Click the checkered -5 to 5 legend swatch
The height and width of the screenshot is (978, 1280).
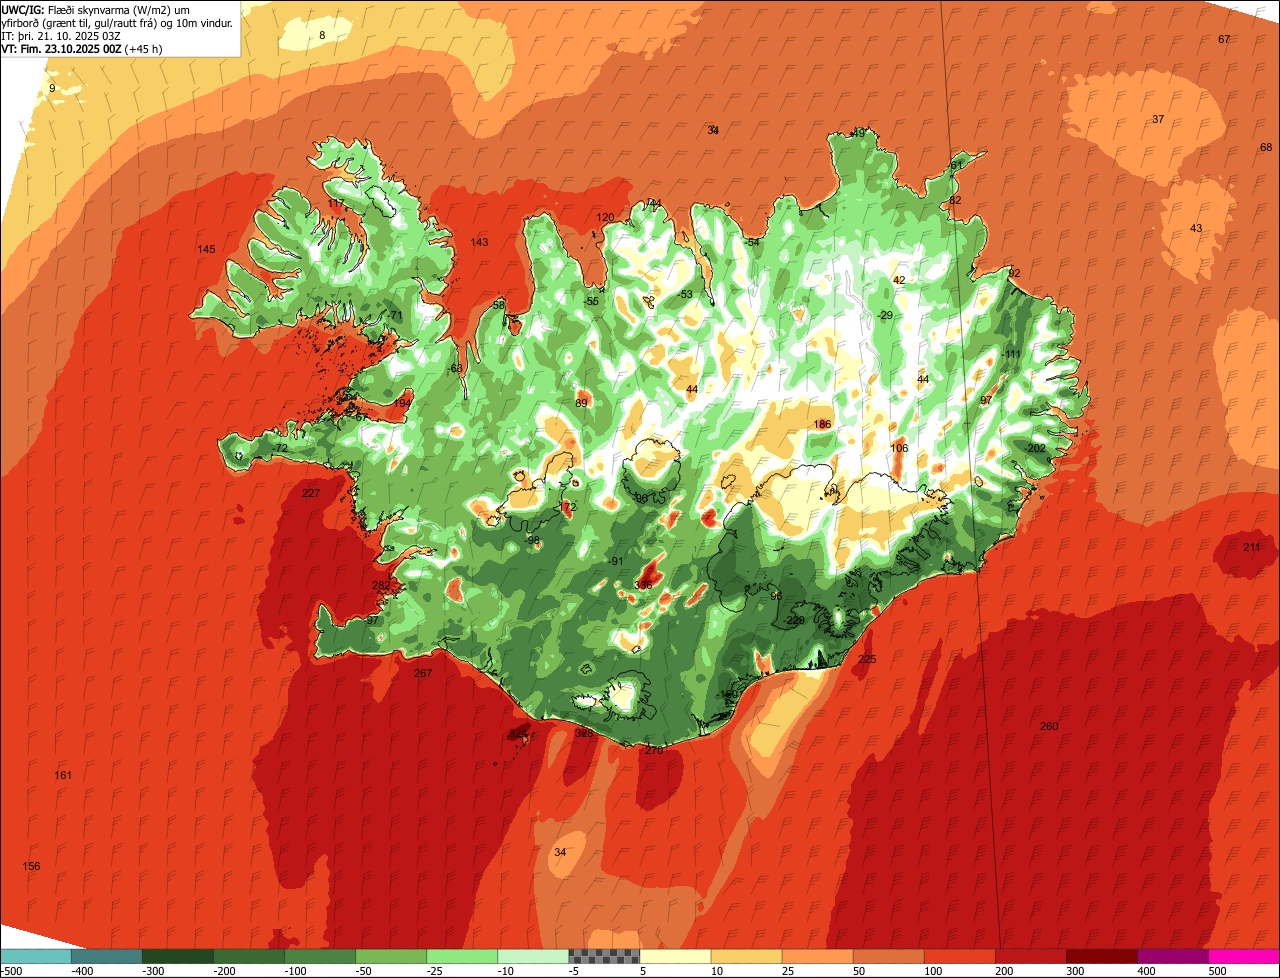coord(603,956)
